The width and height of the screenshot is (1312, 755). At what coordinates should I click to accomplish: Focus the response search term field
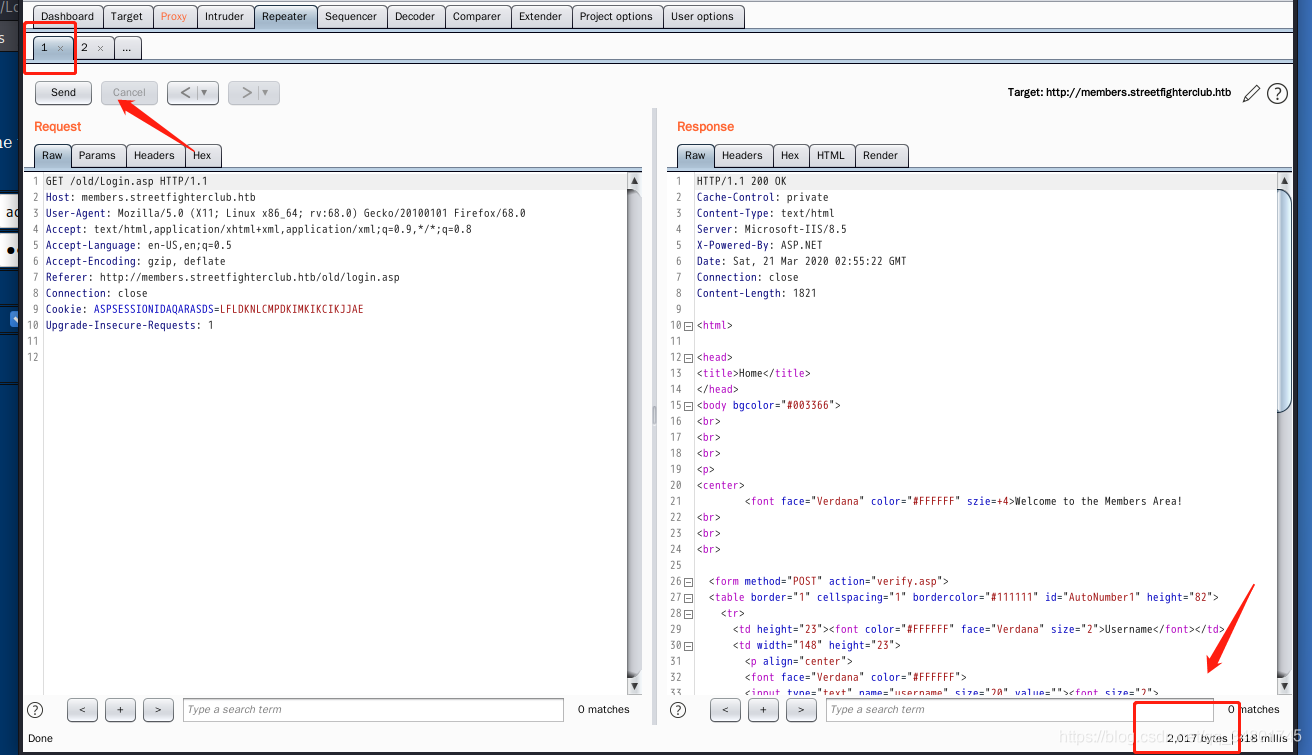pyautogui.click(x=1019, y=710)
